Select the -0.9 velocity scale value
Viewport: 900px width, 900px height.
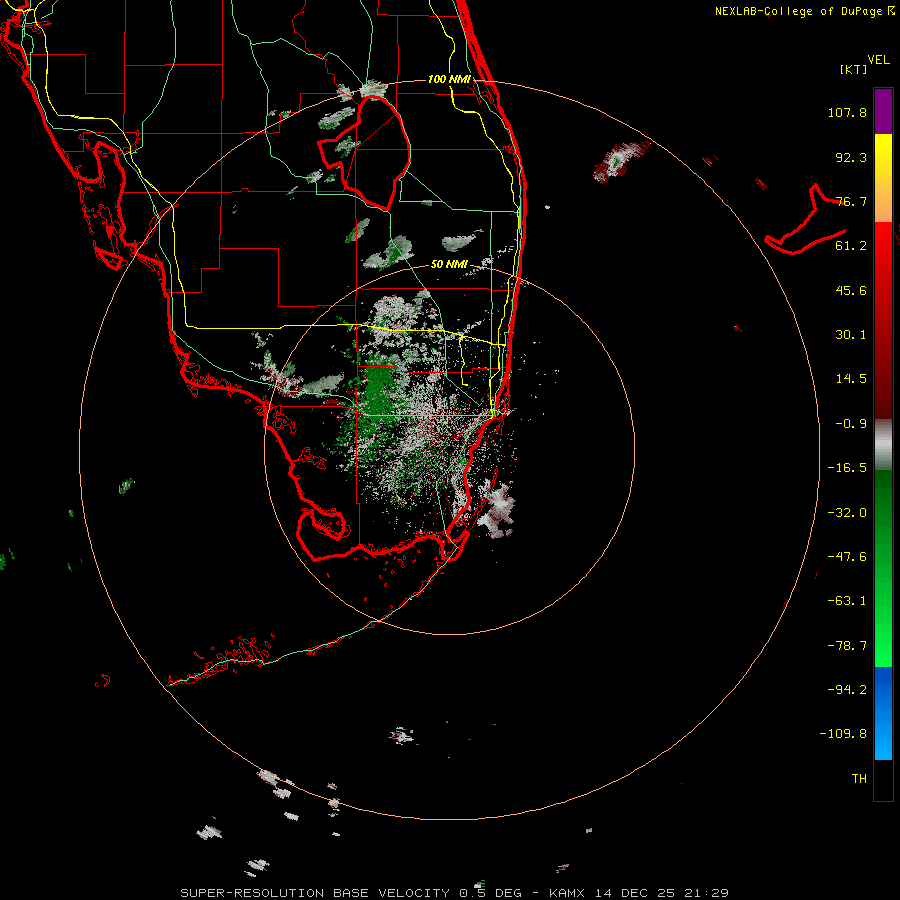pyautogui.click(x=851, y=424)
